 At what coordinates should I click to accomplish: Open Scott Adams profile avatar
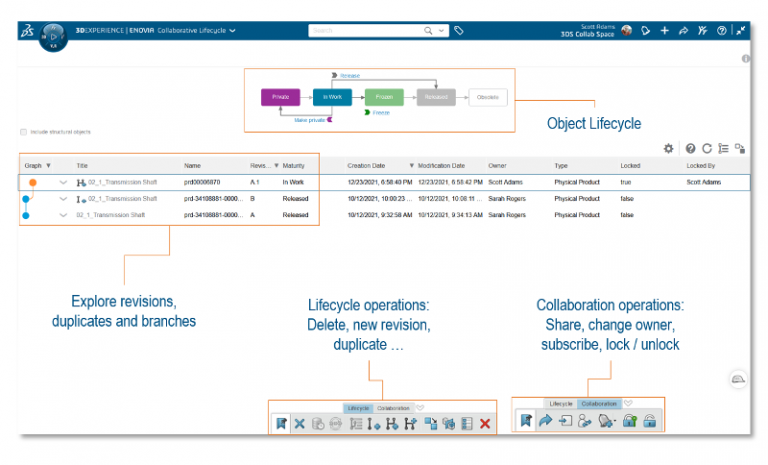point(626,31)
